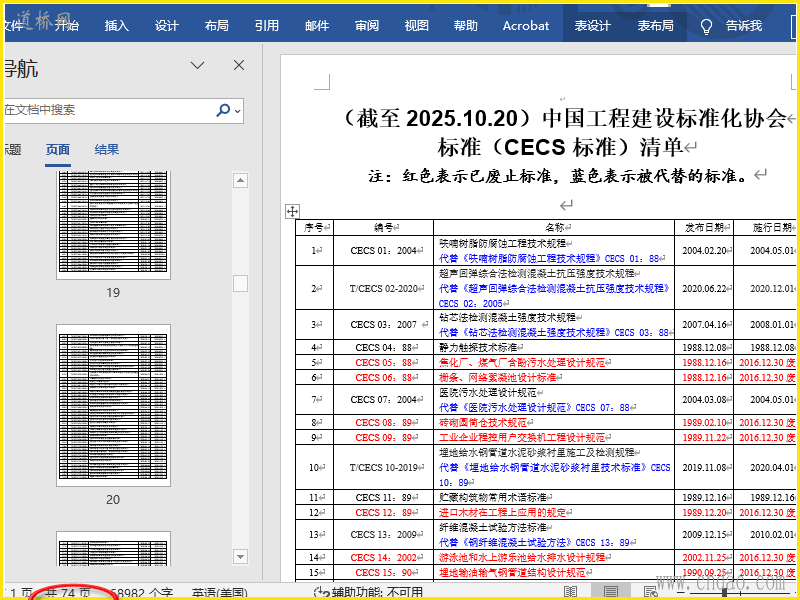Open the 表布局 ribbon tab

click(655, 26)
